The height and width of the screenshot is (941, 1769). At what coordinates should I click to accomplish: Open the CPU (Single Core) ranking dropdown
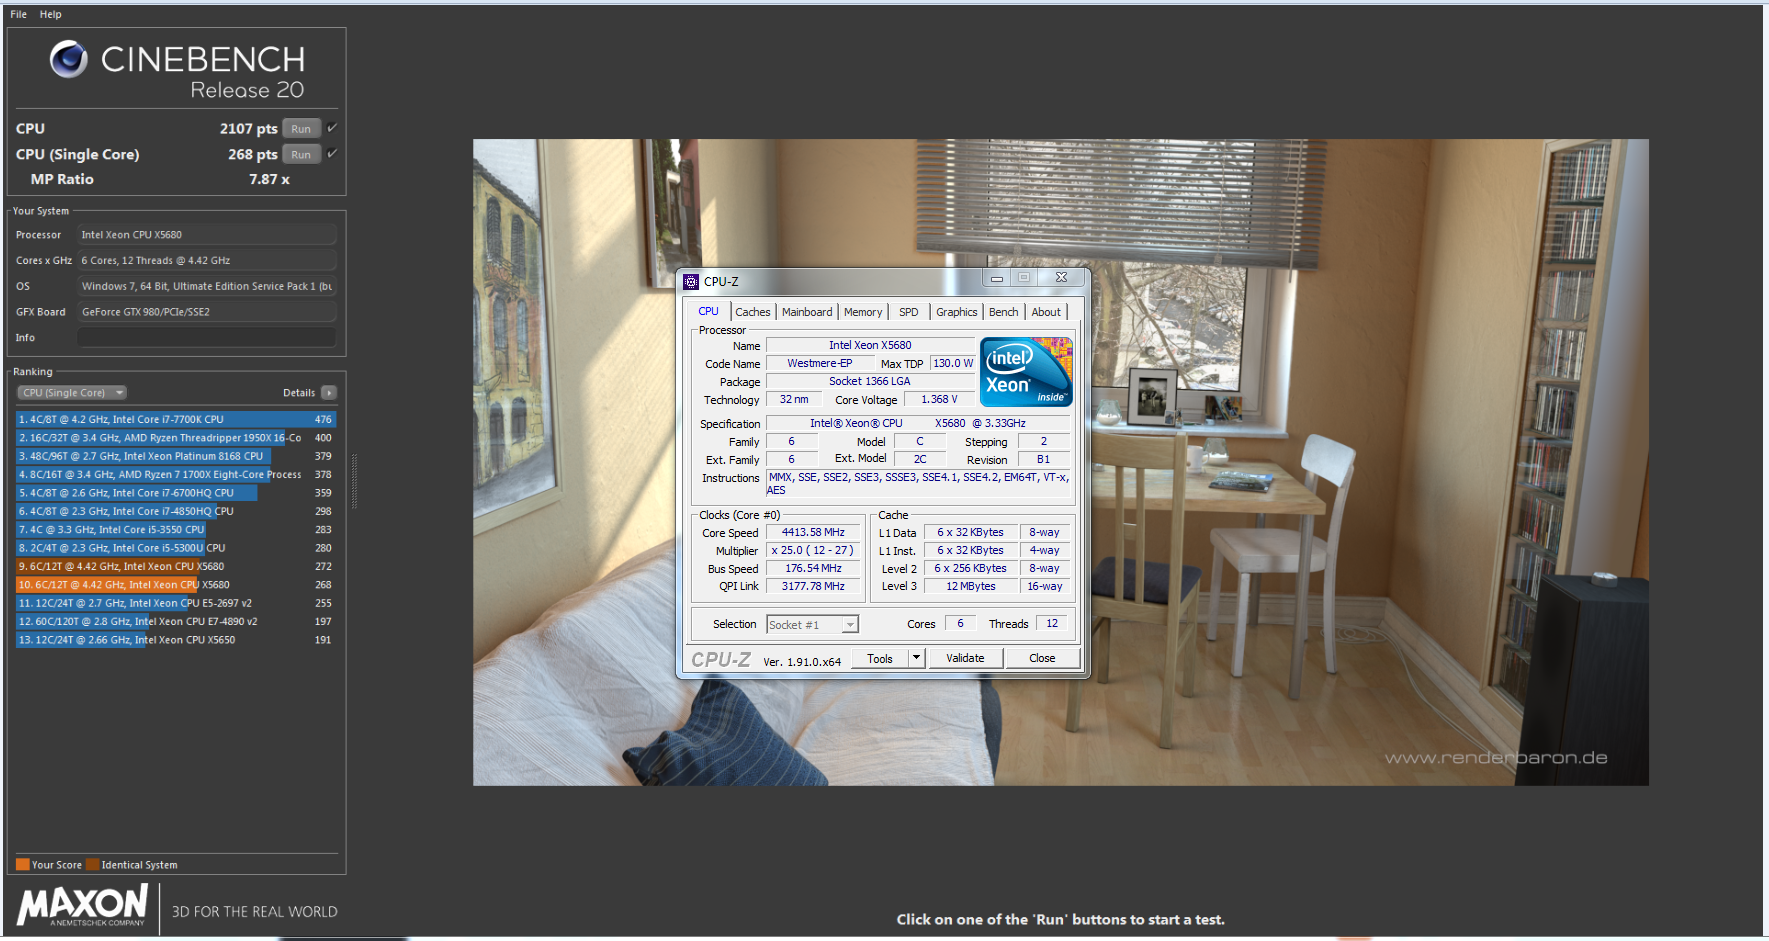[72, 393]
